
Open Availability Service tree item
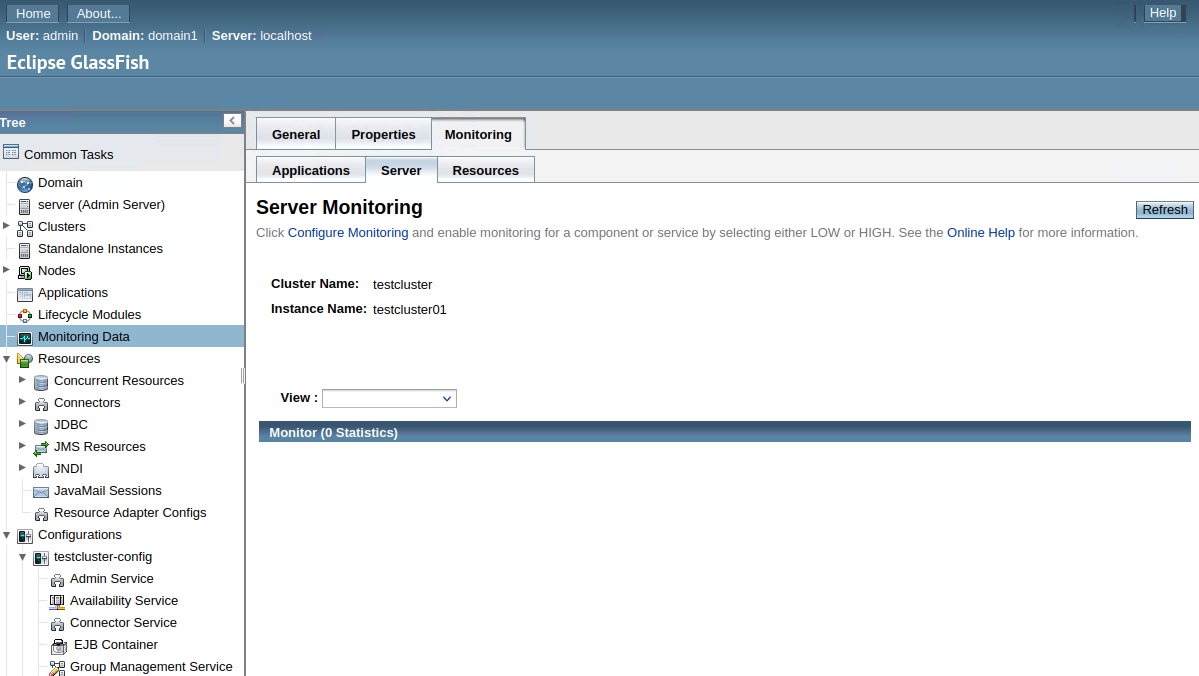tap(124, 601)
